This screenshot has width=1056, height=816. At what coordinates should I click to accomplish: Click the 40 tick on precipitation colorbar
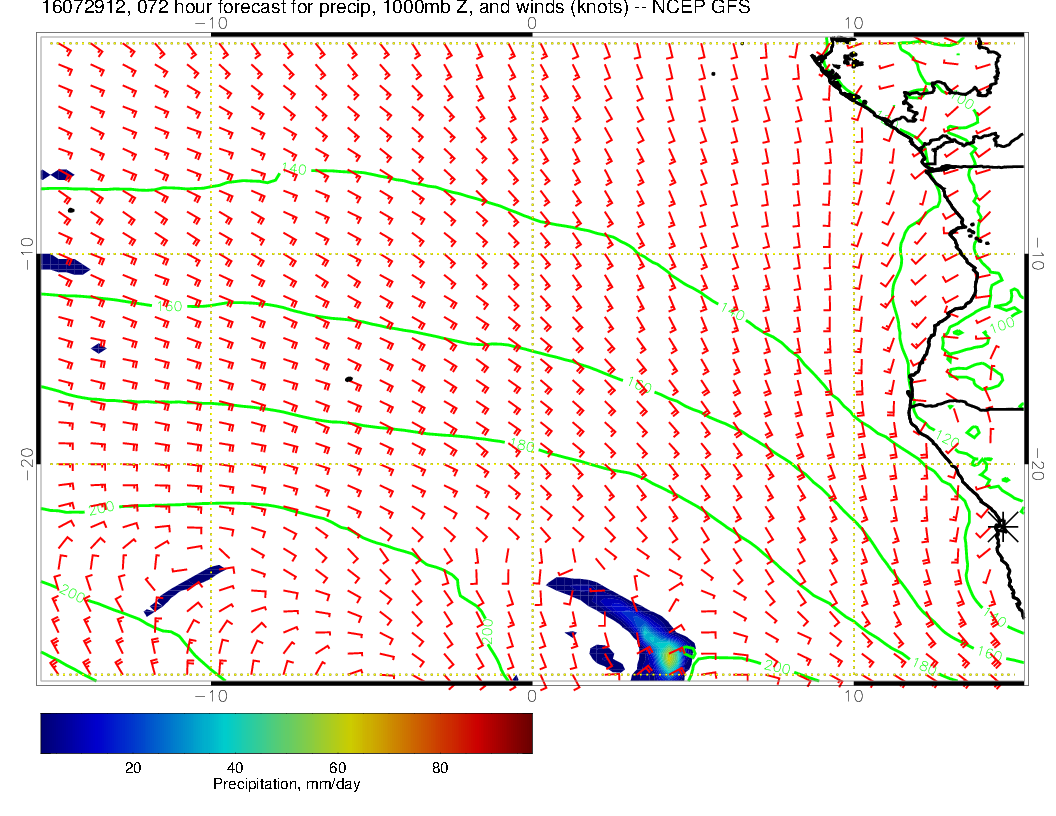(234, 768)
